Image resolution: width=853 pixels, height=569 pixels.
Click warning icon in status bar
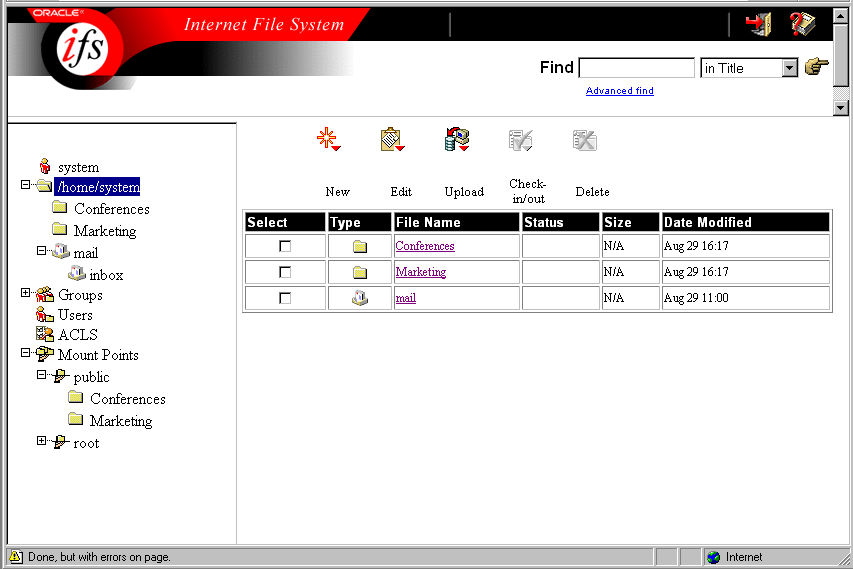click(16, 556)
